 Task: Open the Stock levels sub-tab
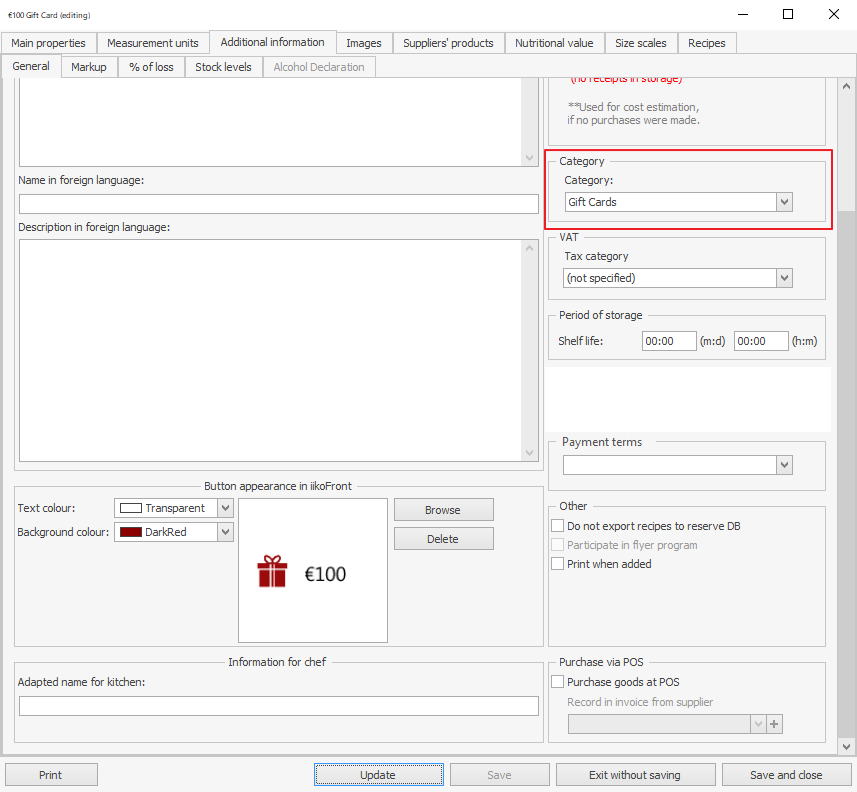tap(223, 67)
